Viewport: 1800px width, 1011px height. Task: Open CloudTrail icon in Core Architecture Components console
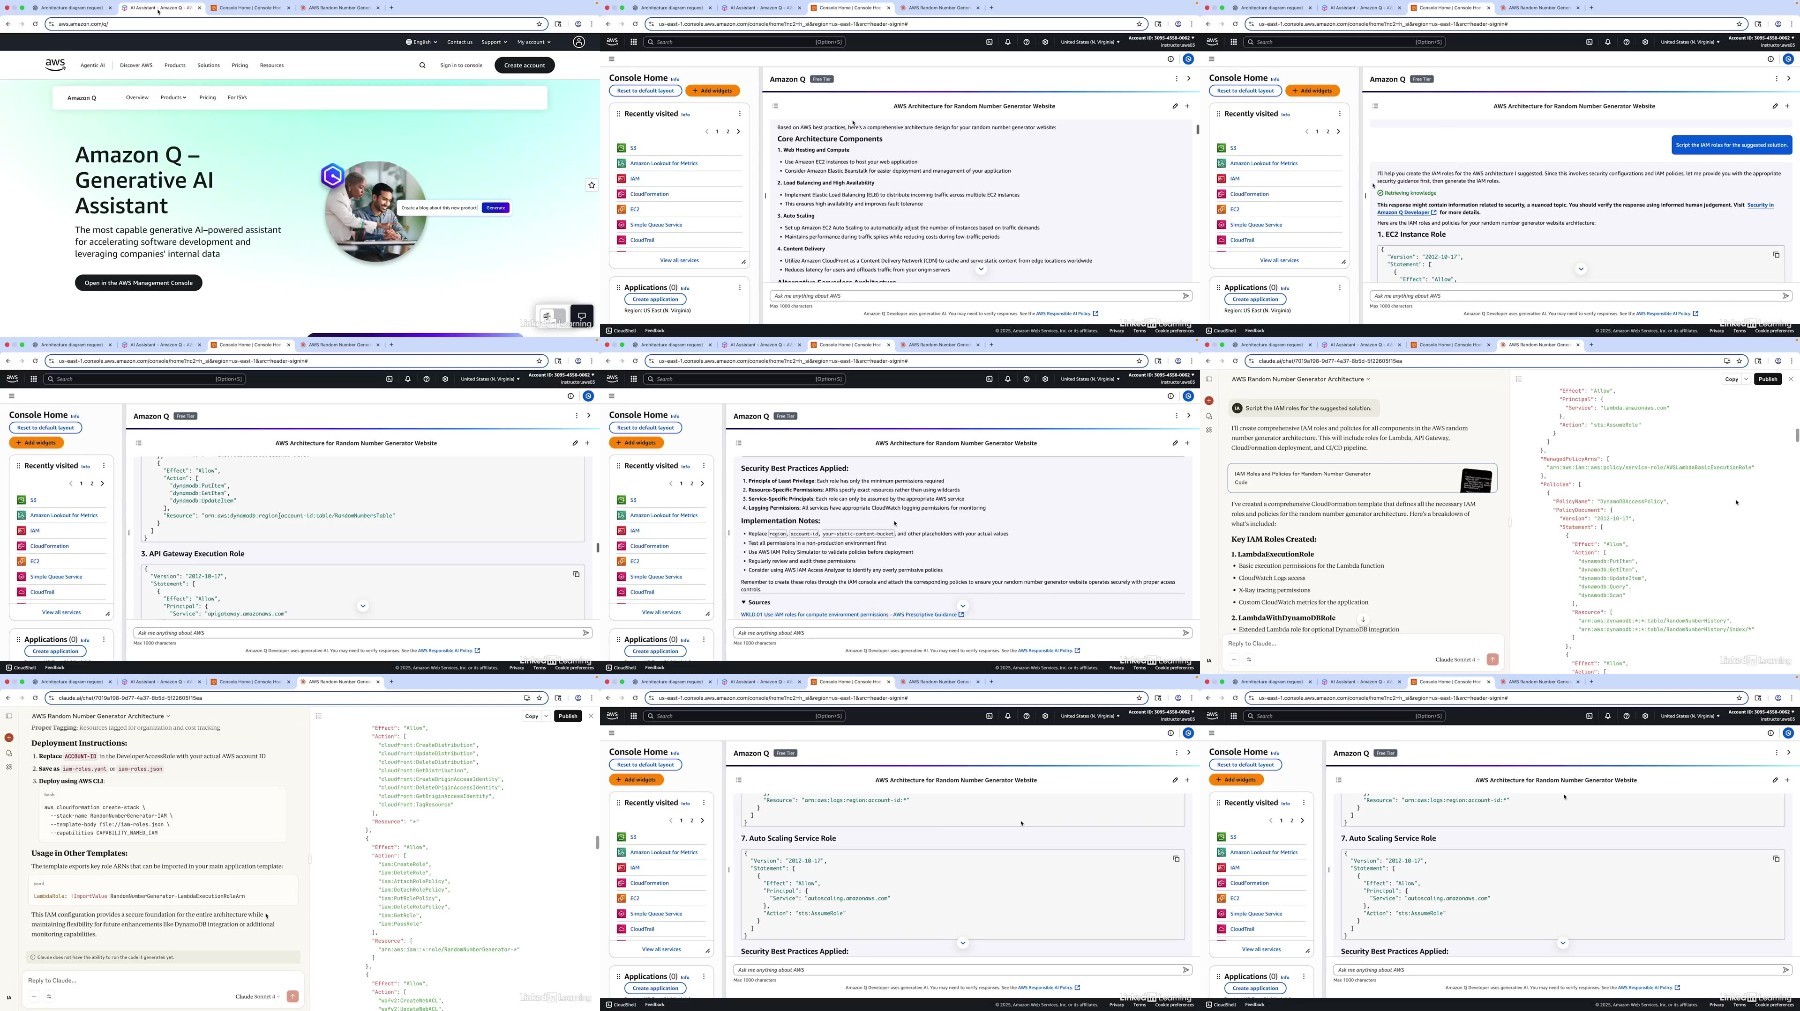(x=621, y=240)
